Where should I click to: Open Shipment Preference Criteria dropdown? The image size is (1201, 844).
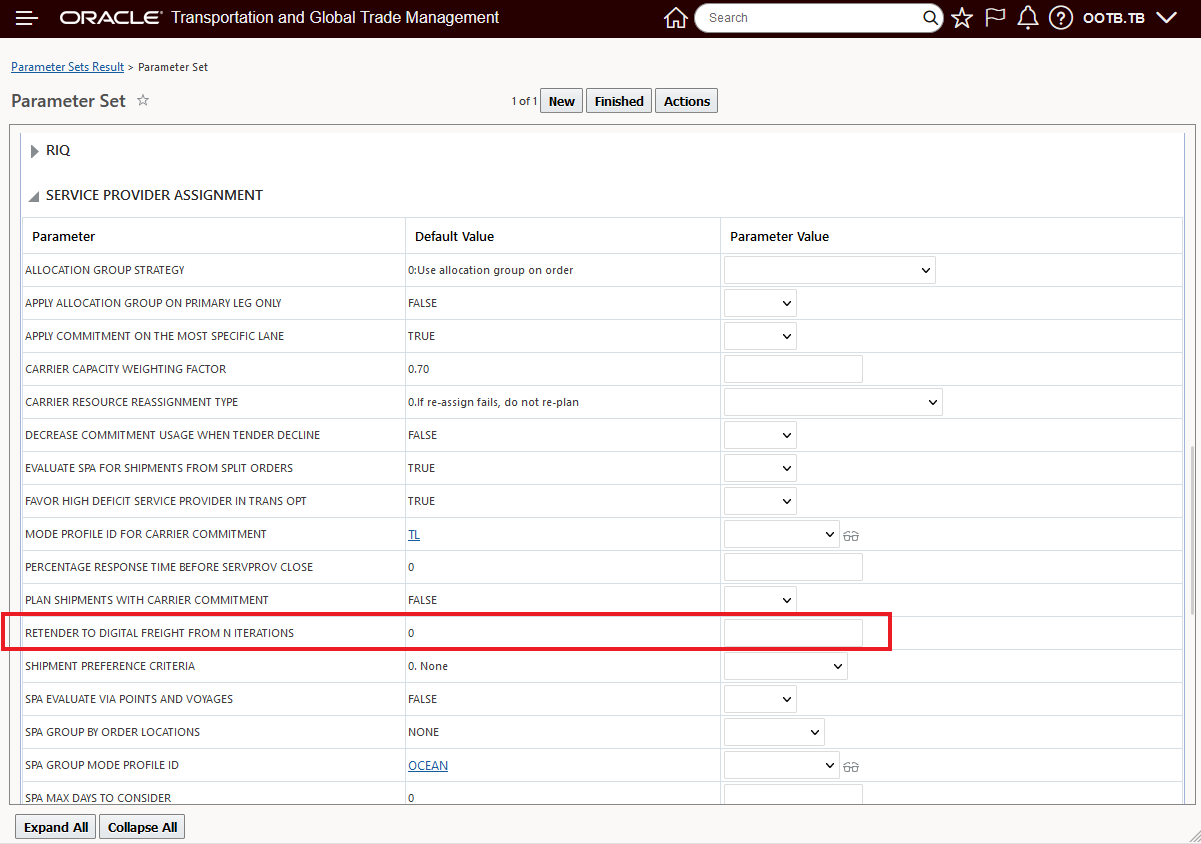pyautogui.click(x=785, y=666)
